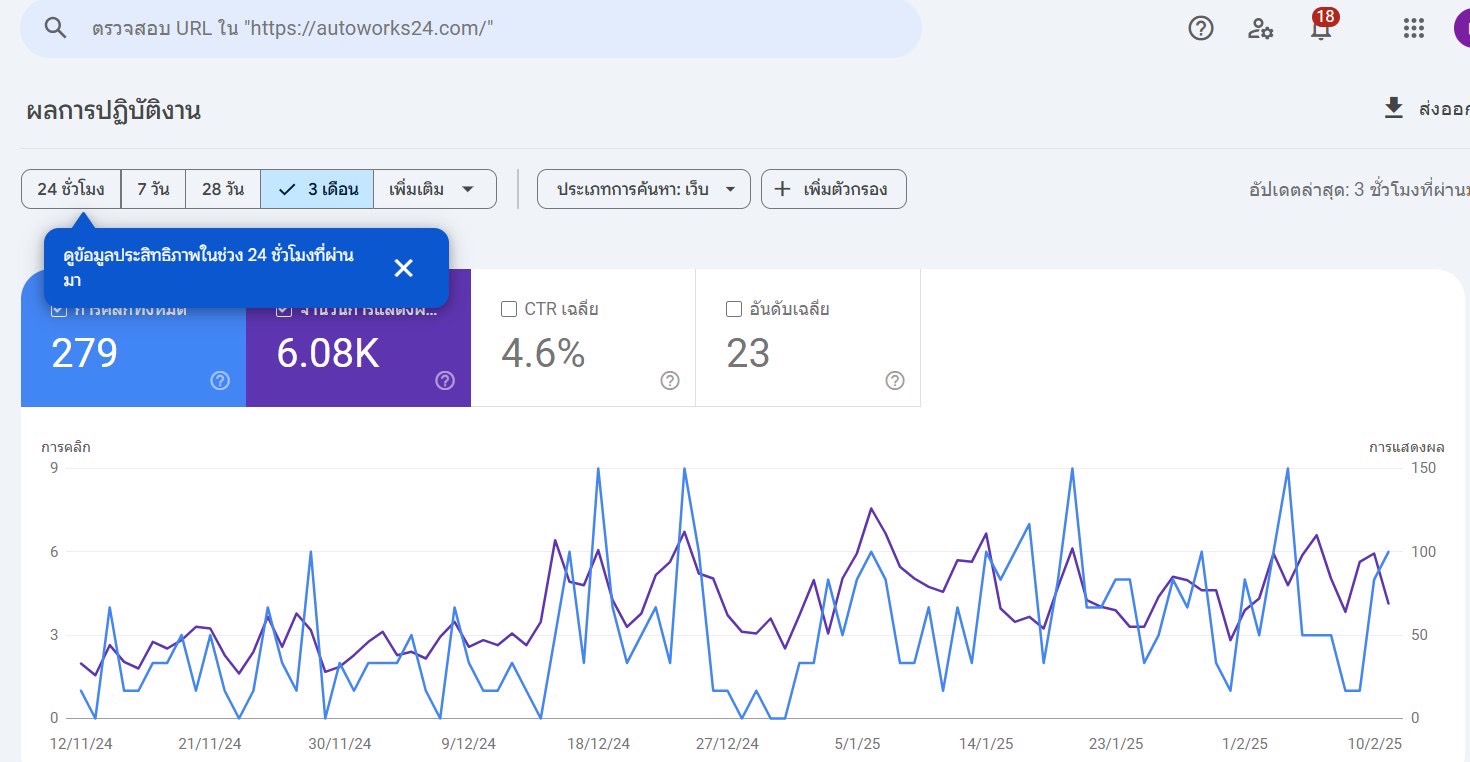Open notifications bell with 18 badge
This screenshot has height=762, width=1470.
point(1321,28)
